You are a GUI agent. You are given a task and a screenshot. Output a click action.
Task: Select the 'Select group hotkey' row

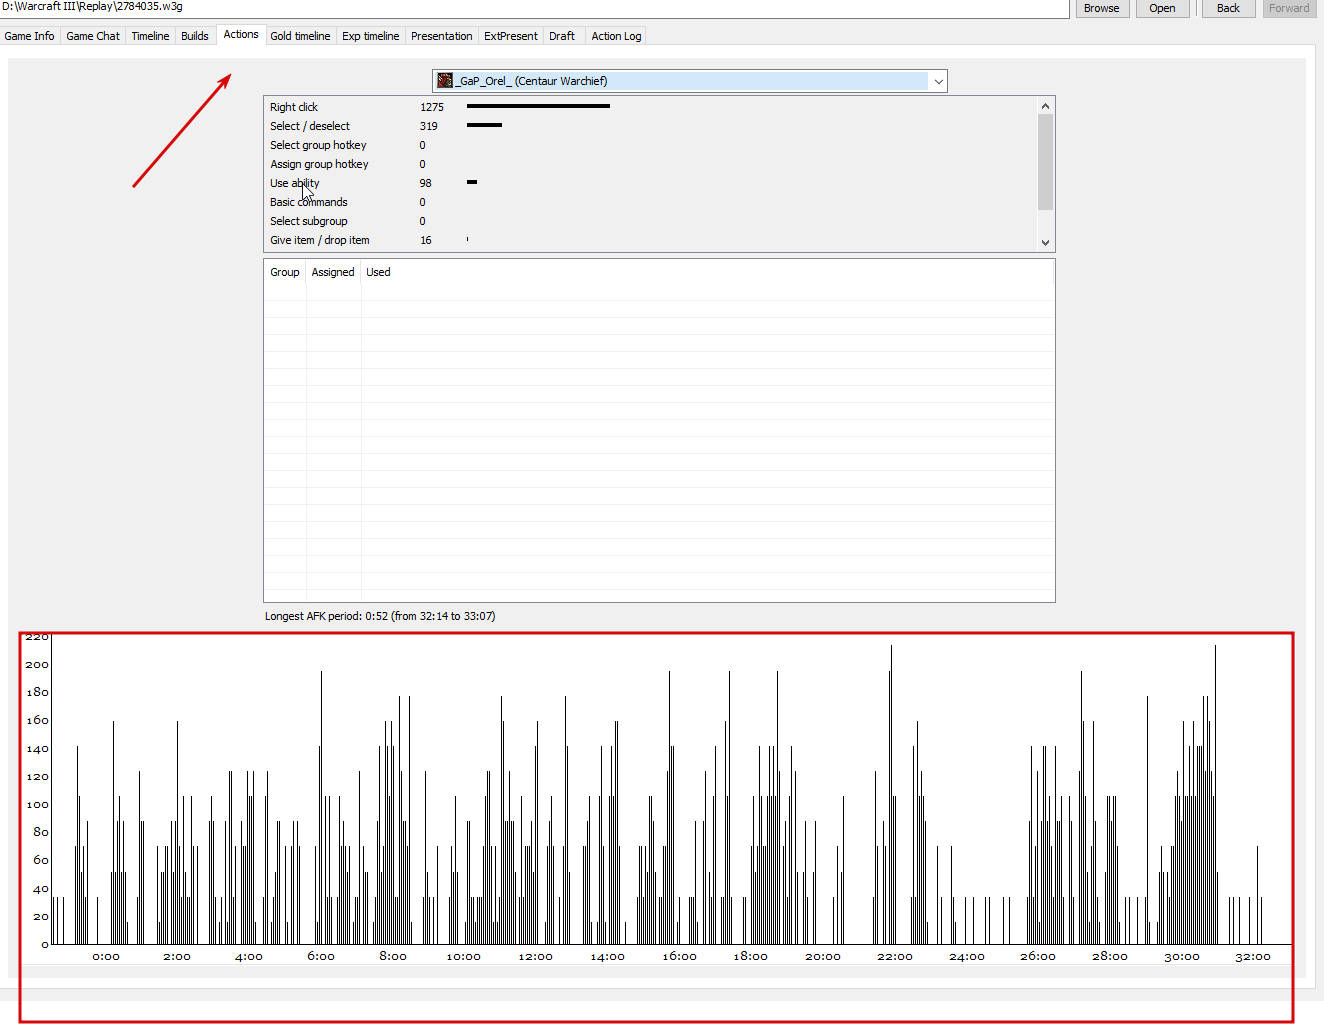pos(651,145)
